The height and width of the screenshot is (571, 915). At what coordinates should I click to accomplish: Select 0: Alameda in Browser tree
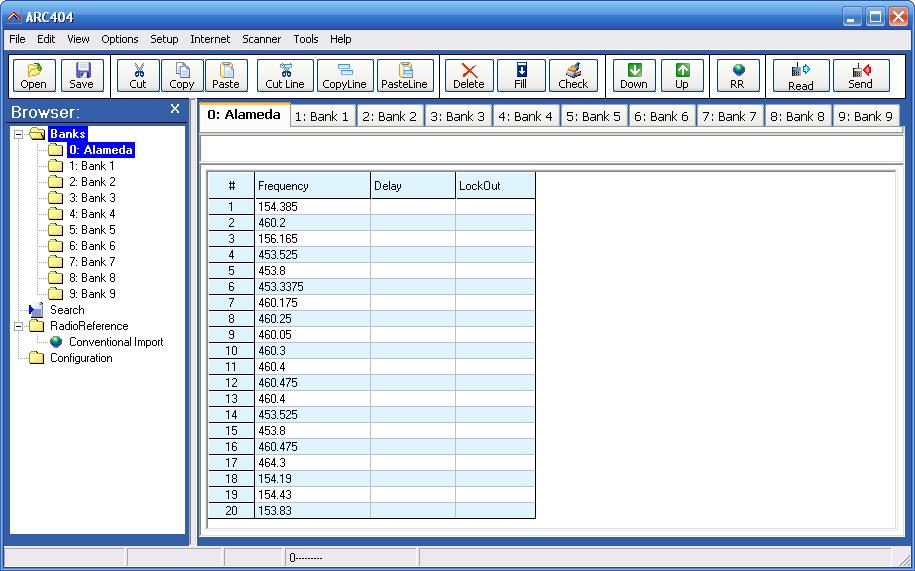pyautogui.click(x=101, y=150)
